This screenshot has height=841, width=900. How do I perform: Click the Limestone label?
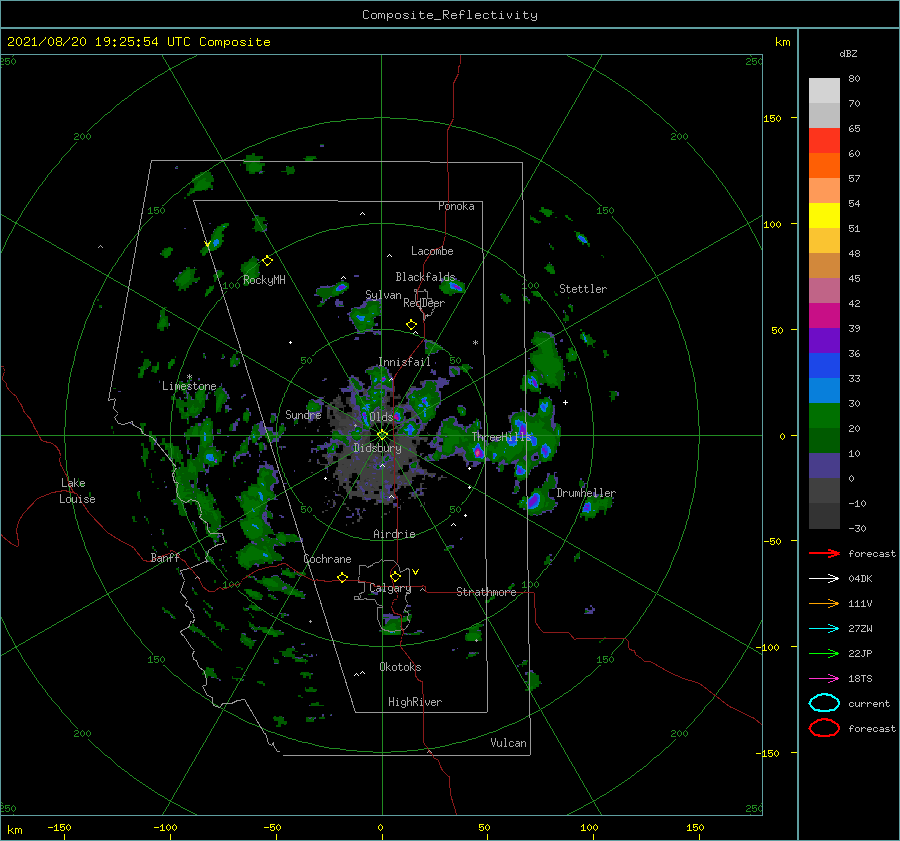point(189,386)
